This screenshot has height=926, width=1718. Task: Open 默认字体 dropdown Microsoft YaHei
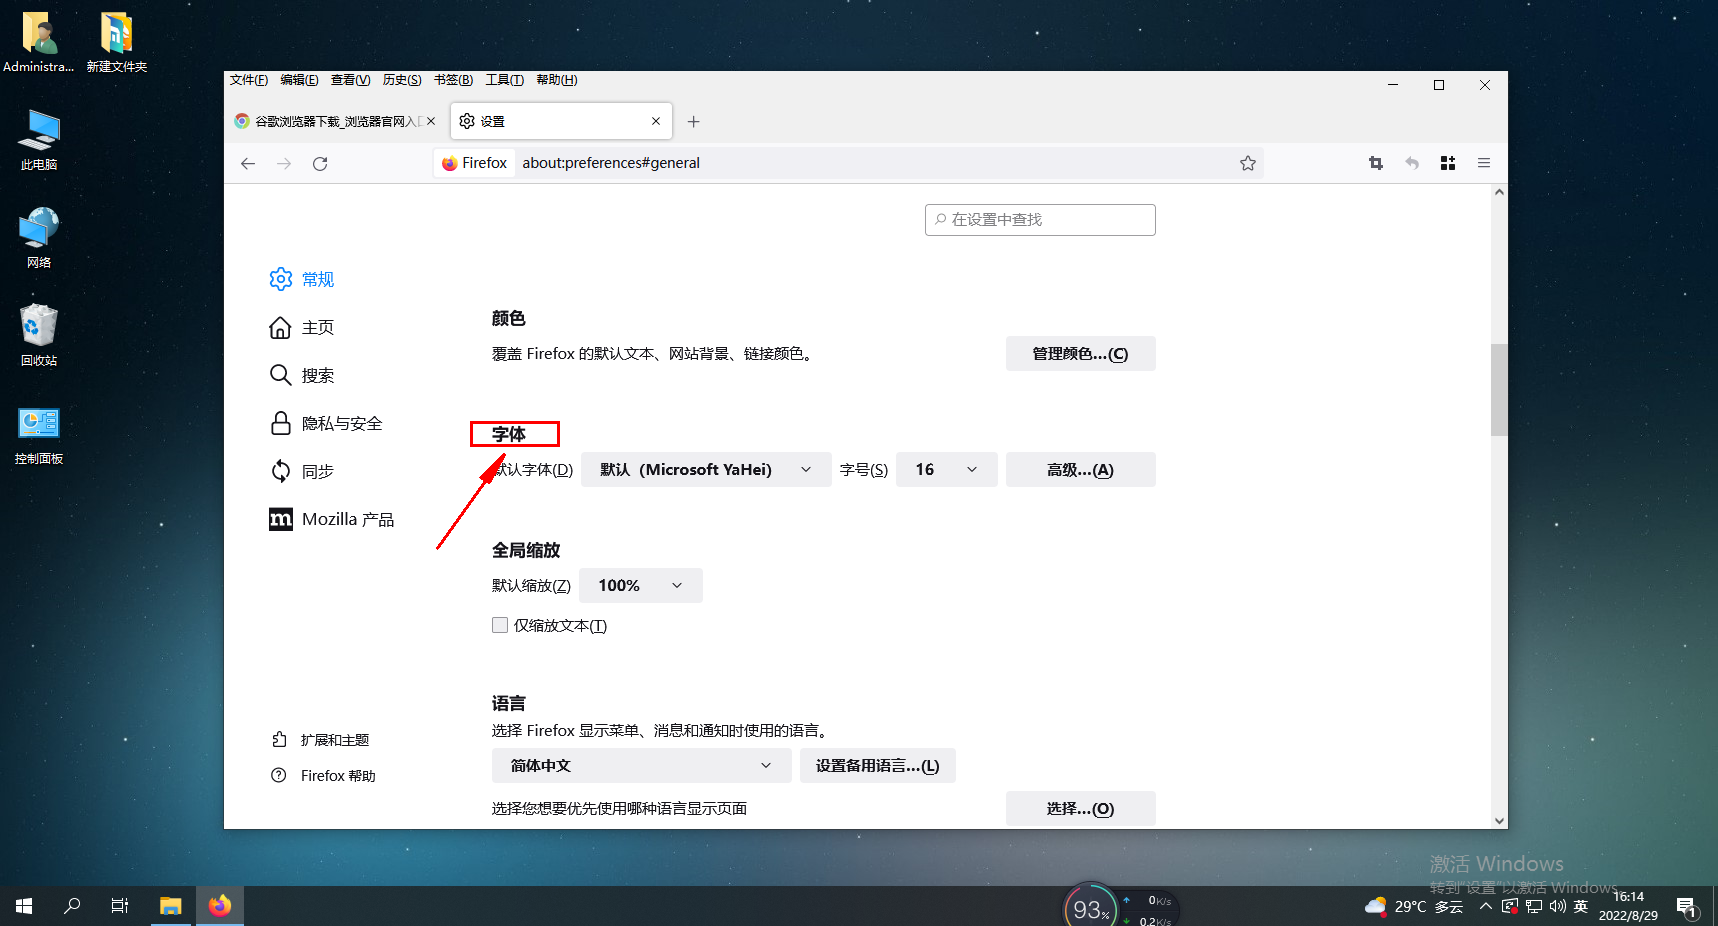tap(706, 470)
